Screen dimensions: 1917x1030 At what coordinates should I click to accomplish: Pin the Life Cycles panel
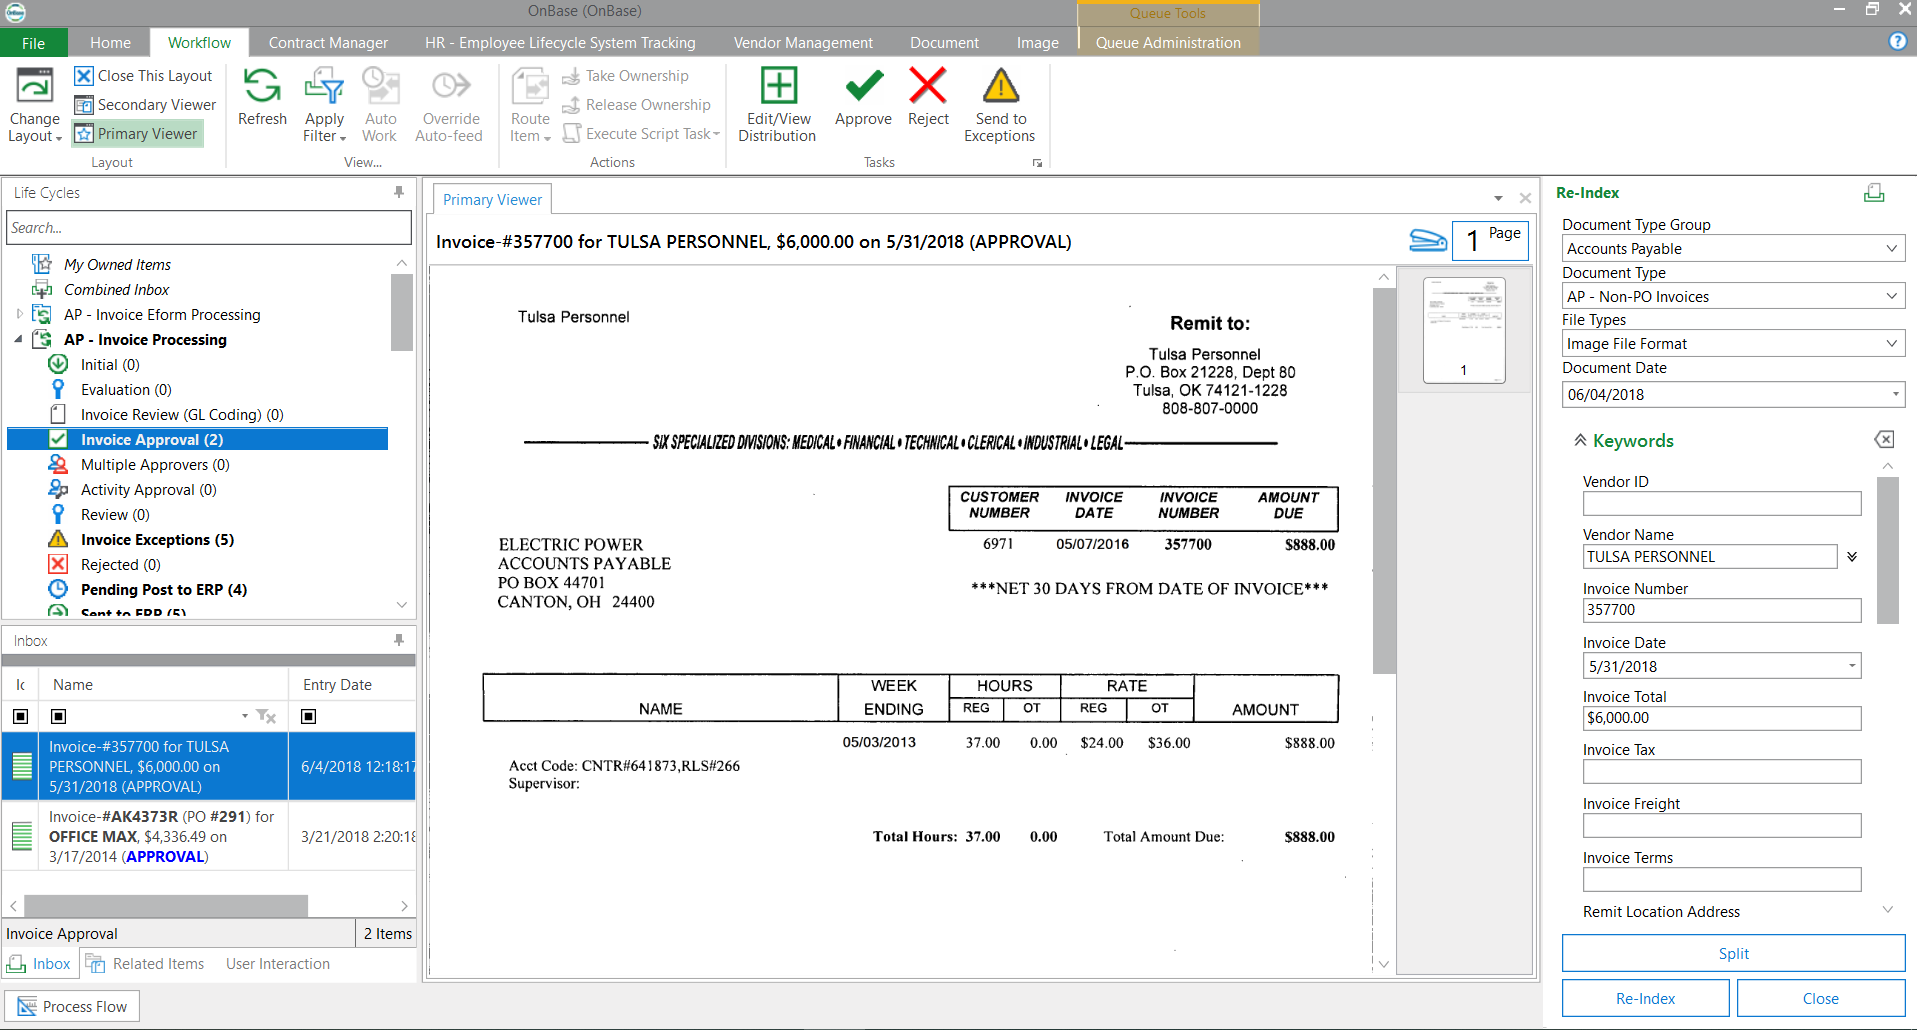click(399, 192)
